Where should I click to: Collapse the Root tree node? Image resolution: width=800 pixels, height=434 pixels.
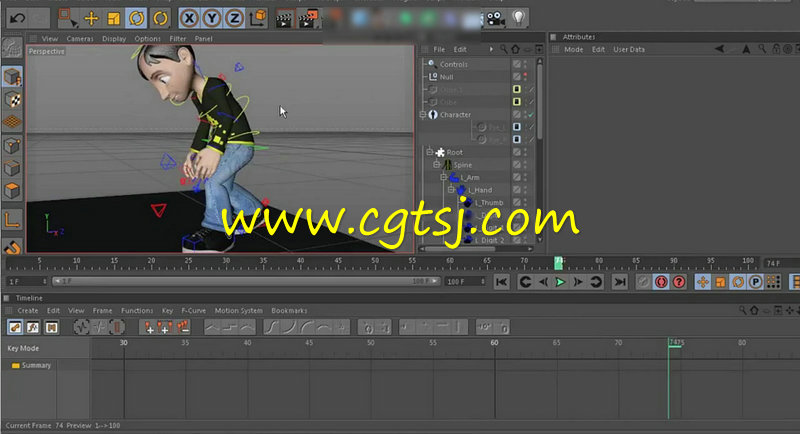click(430, 152)
